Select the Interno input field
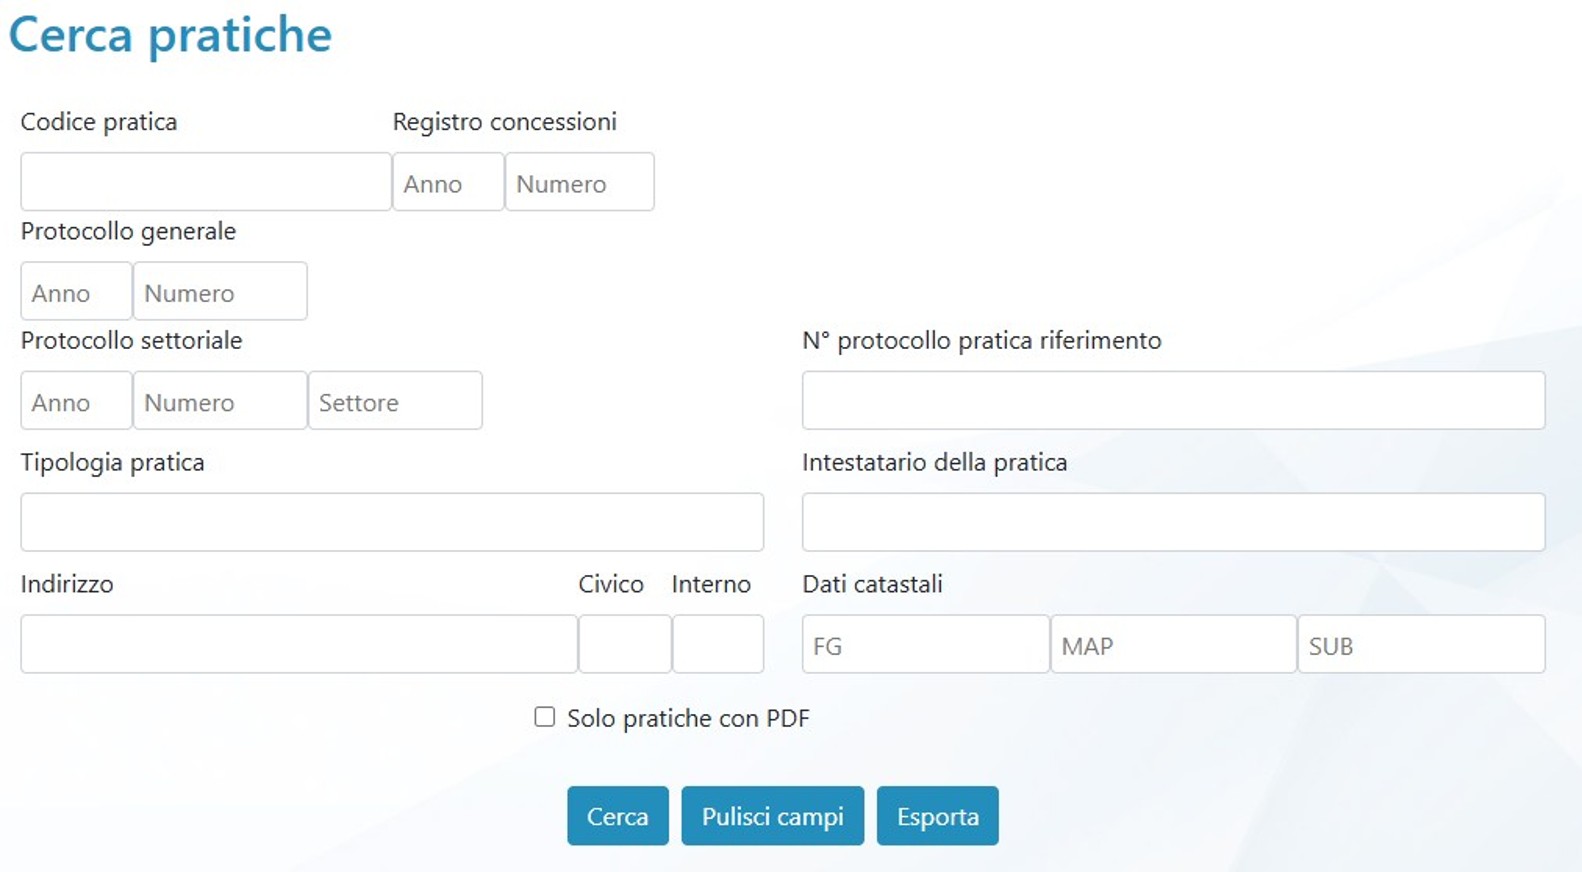Viewport: 1582px width, 872px height. (x=718, y=644)
